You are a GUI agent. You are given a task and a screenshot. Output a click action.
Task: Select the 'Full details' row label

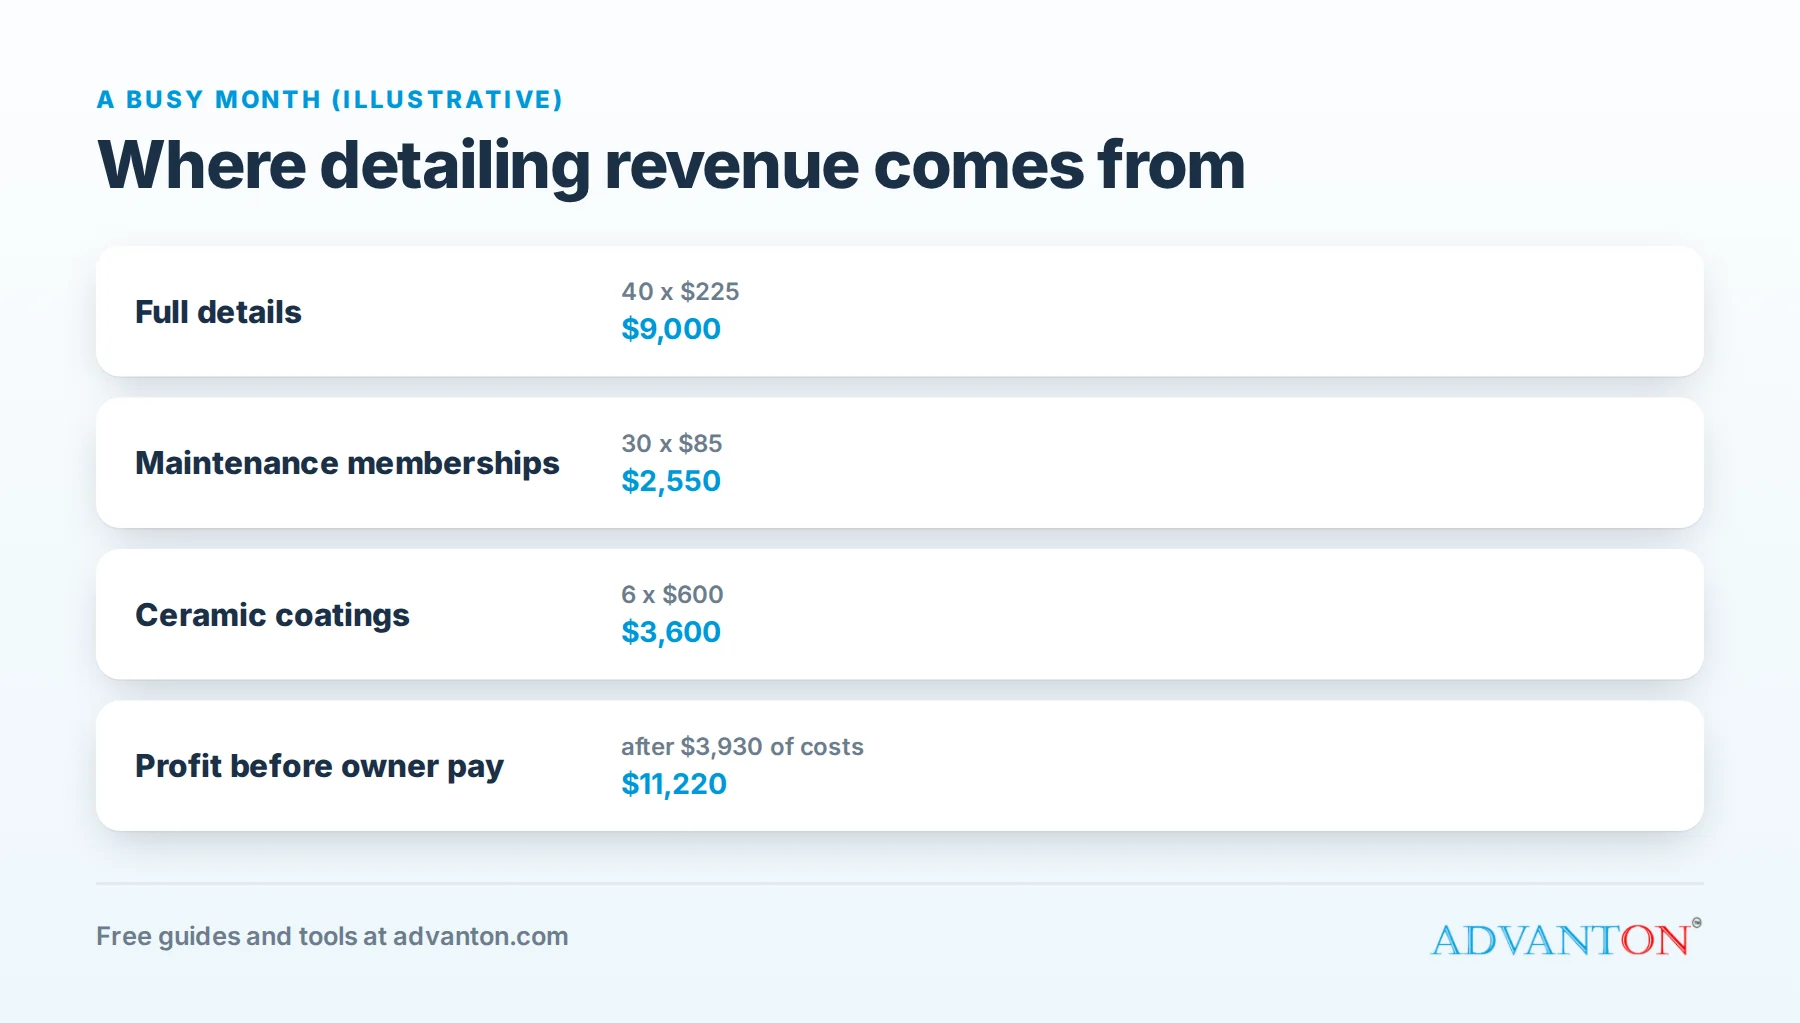click(x=218, y=312)
